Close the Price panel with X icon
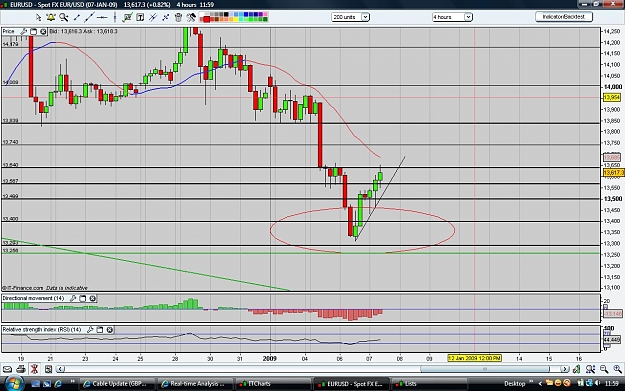Screen dimensions: 625x391 (x=43, y=31)
